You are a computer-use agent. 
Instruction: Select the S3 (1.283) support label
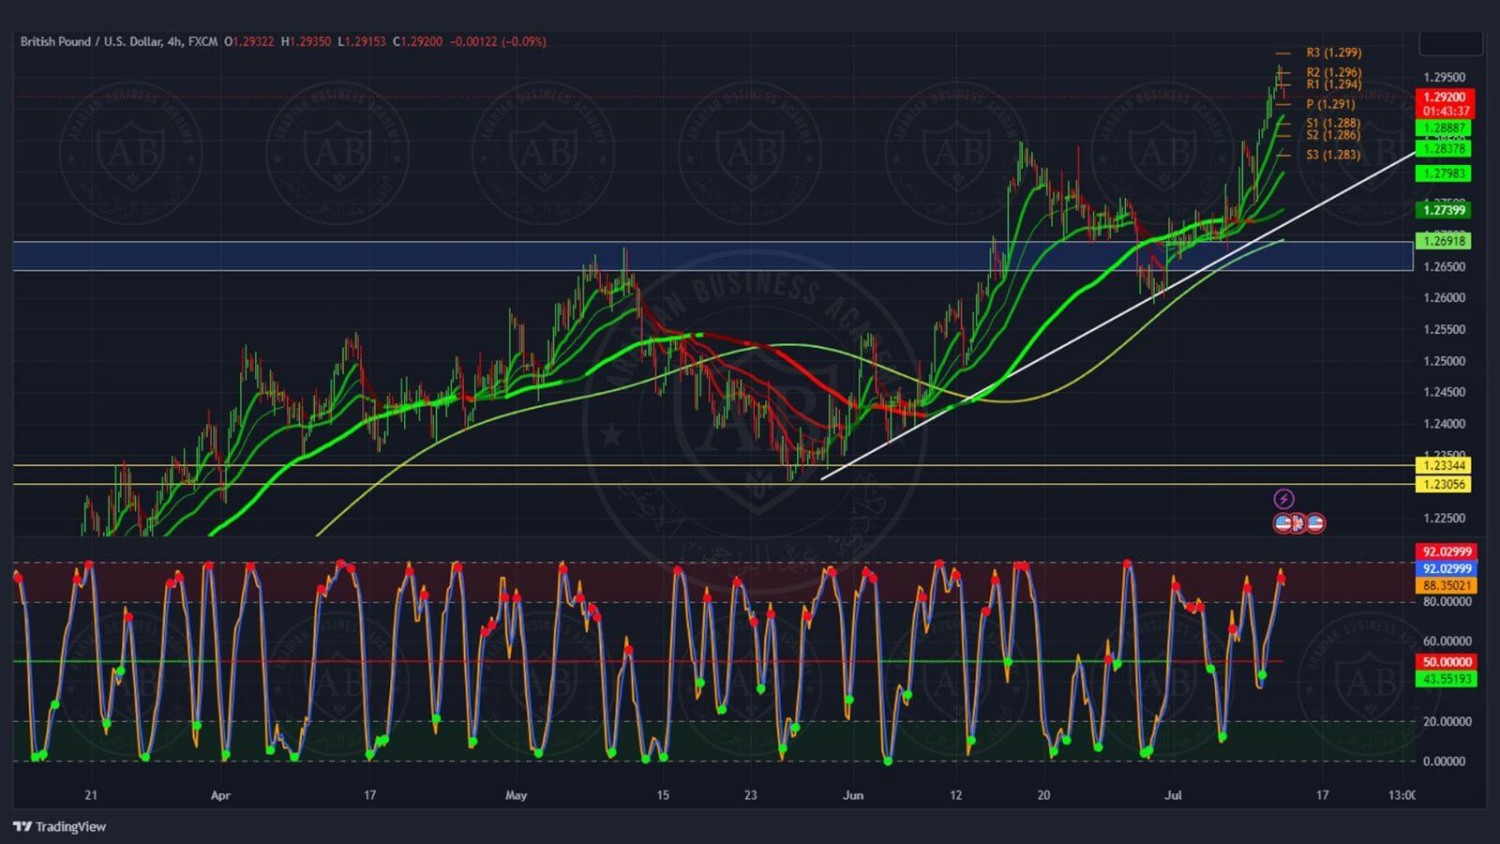[x=1332, y=155]
